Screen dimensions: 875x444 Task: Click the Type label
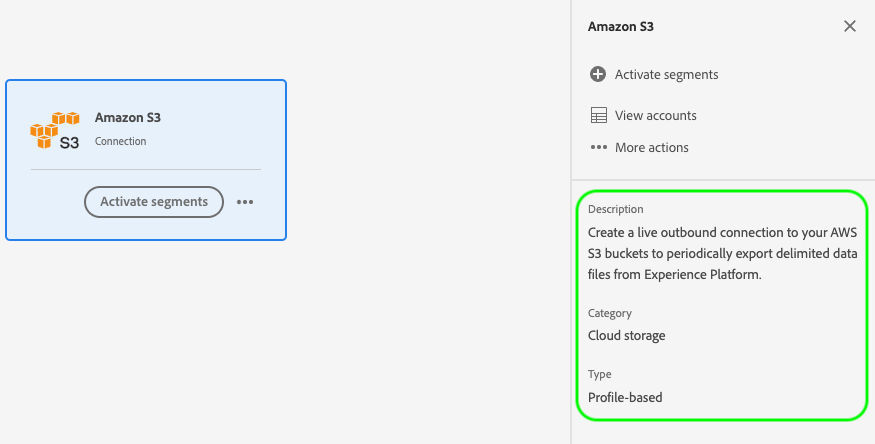coord(600,374)
